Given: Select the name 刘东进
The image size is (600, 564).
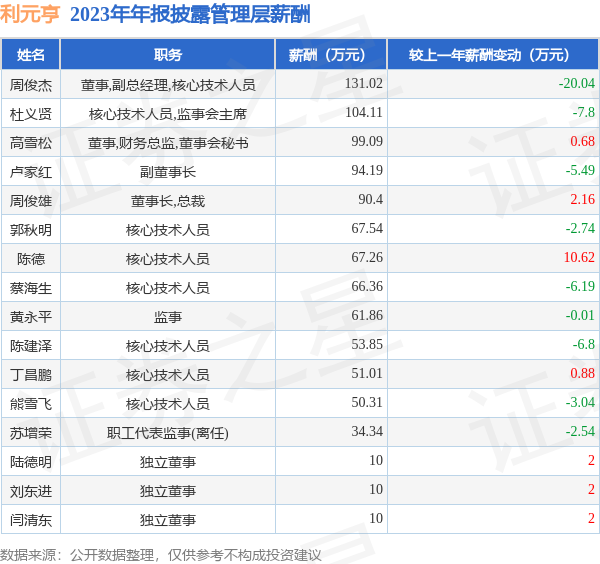Looking at the screenshot, I should click(31, 491).
